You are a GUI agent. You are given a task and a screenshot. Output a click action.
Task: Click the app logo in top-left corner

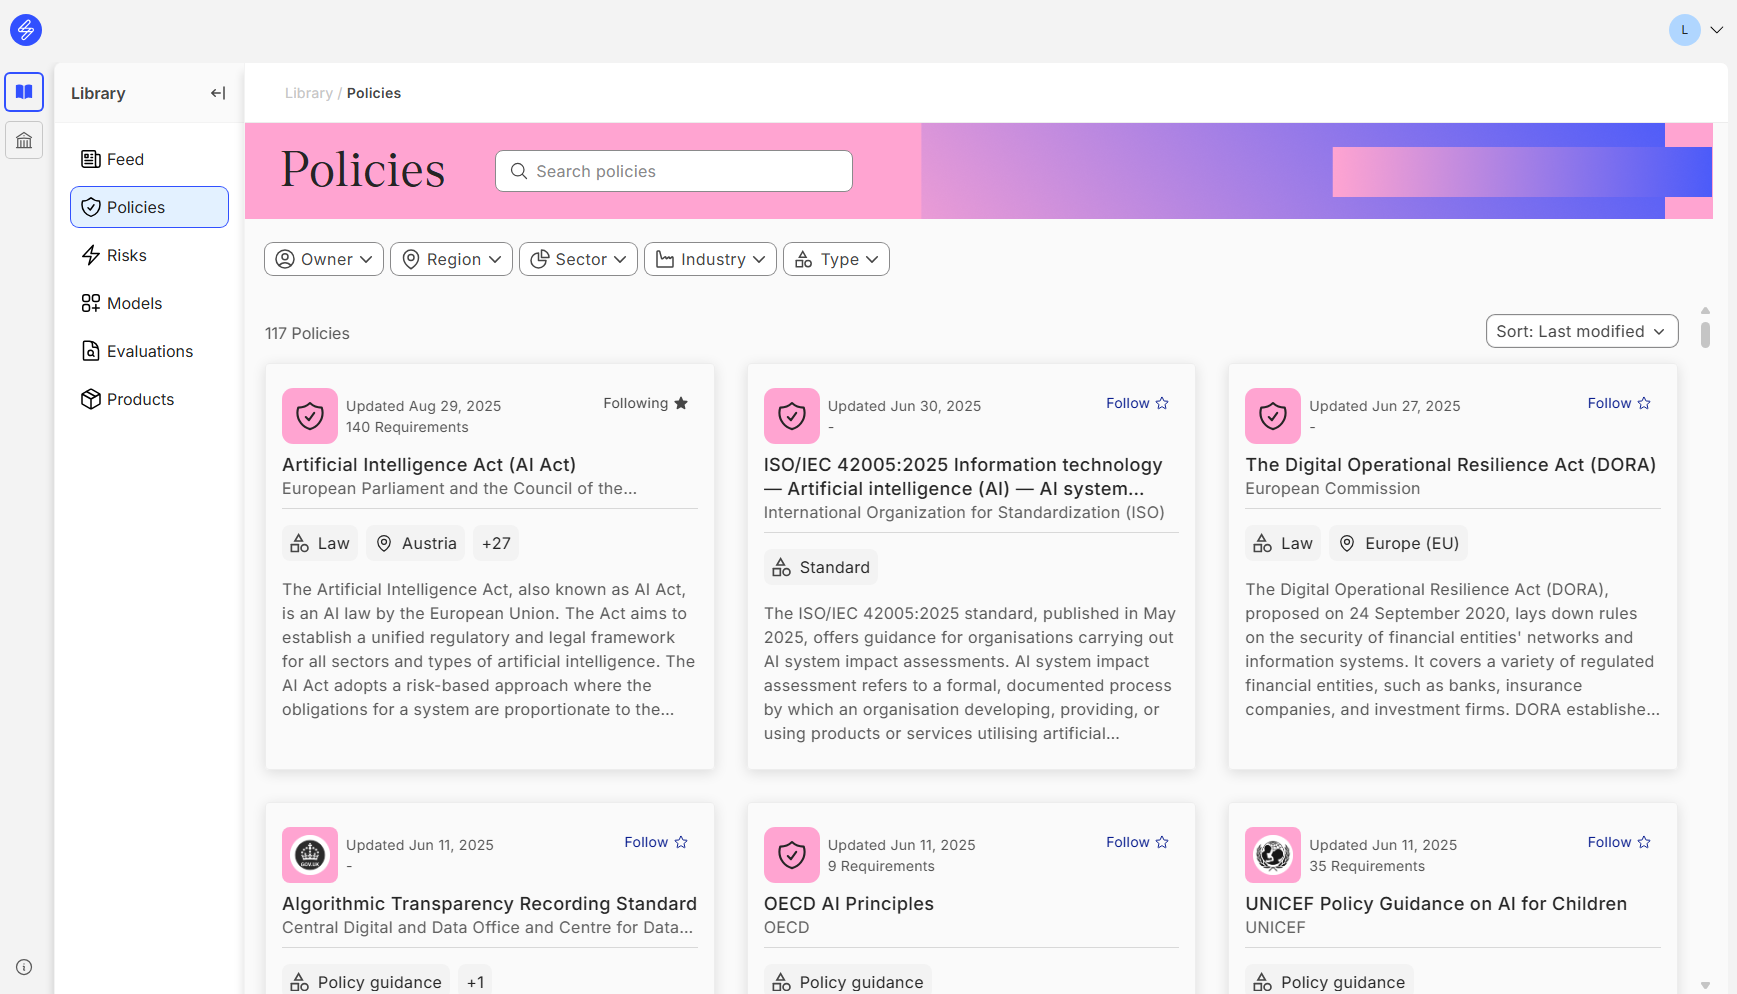(x=26, y=30)
